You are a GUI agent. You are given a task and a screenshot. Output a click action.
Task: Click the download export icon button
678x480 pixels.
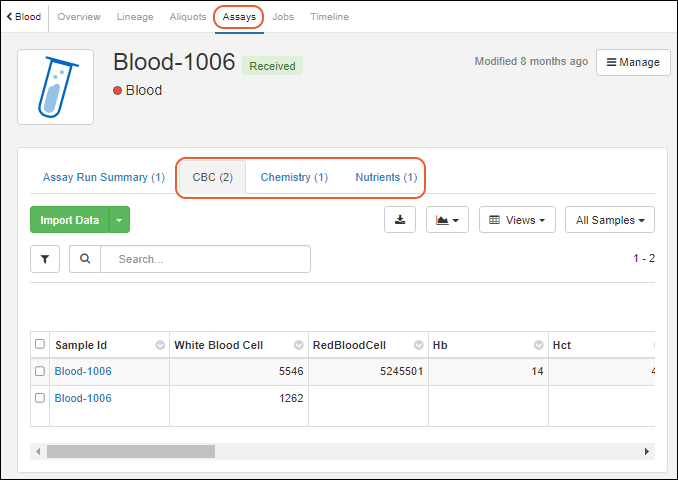point(400,220)
